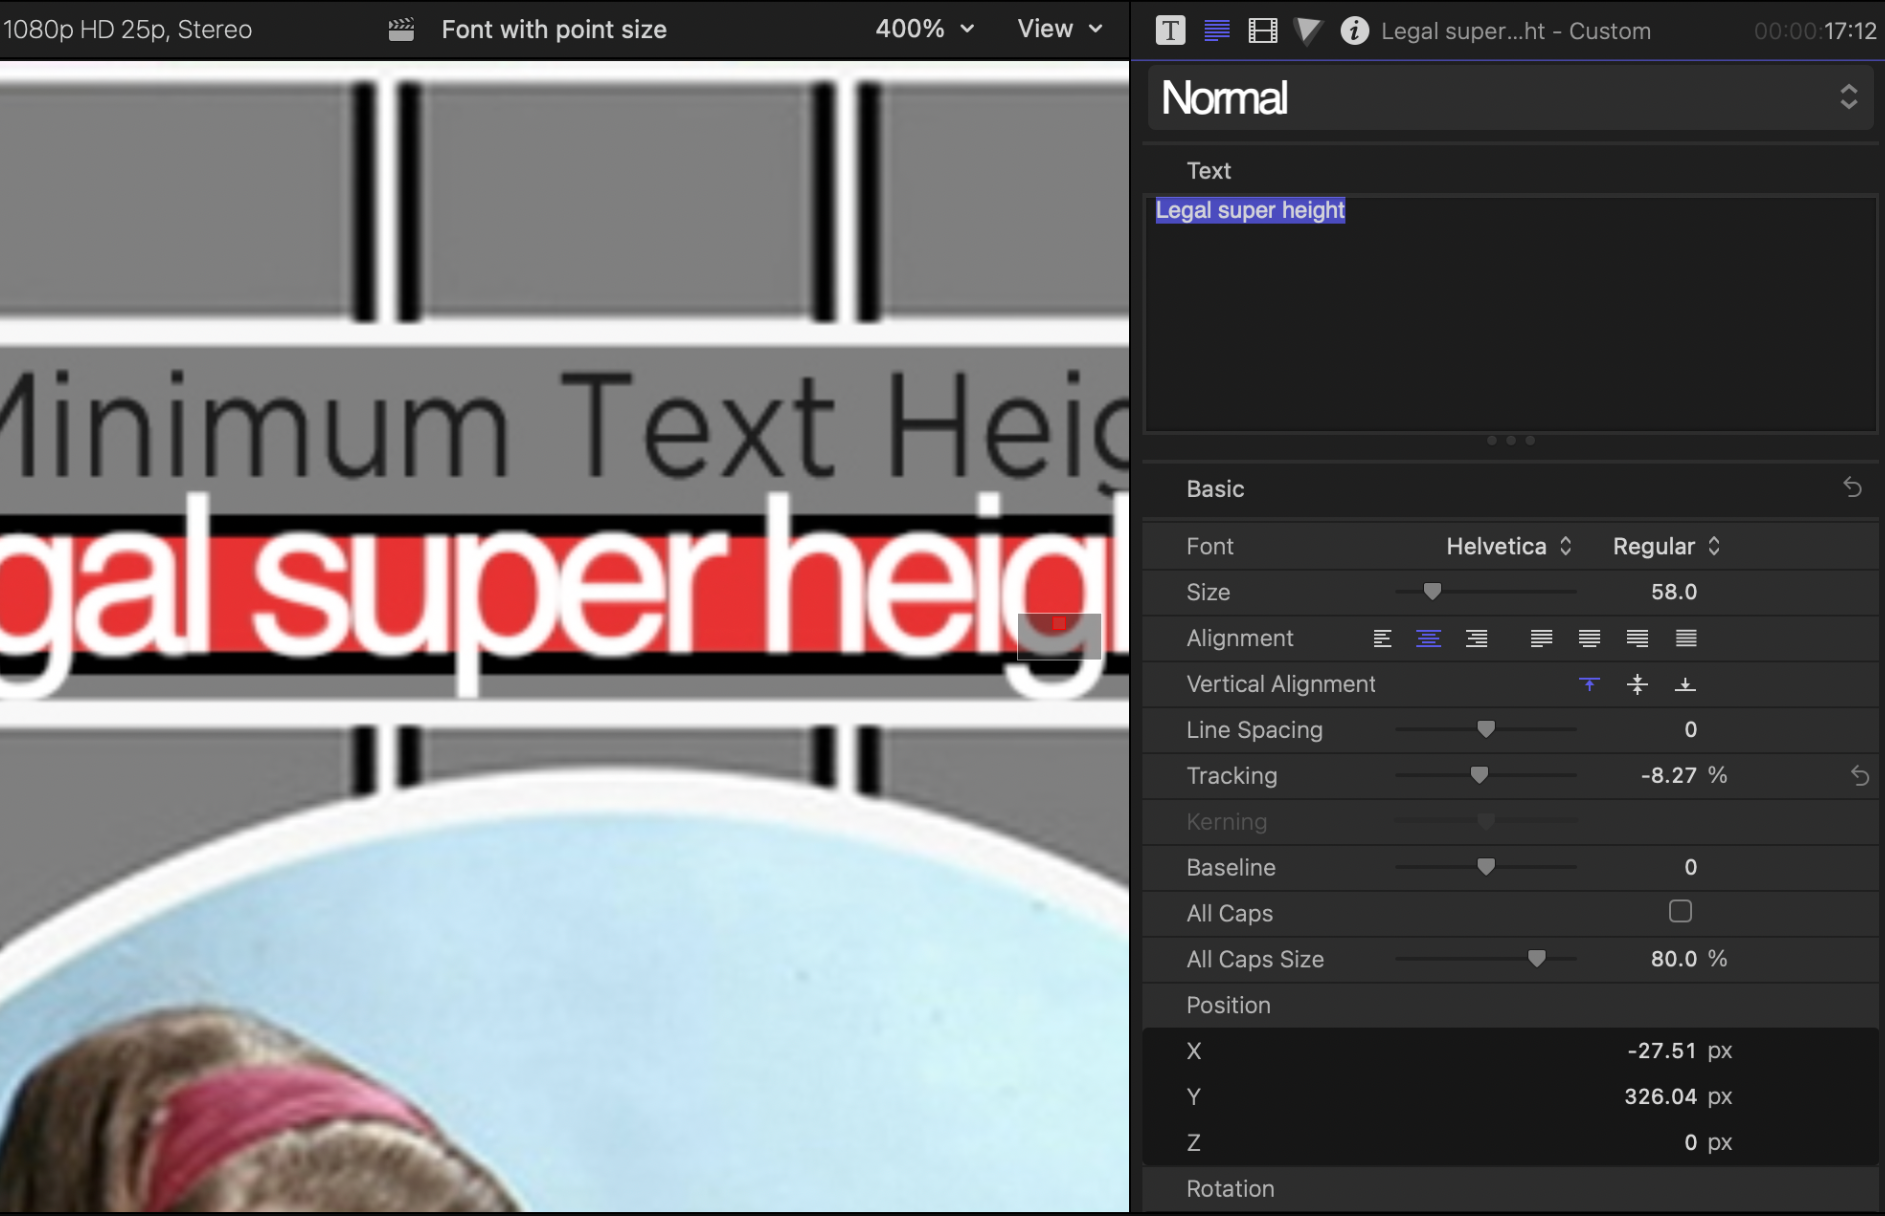Click the clapperboard project icon
The width and height of the screenshot is (1885, 1216).
click(x=401, y=30)
